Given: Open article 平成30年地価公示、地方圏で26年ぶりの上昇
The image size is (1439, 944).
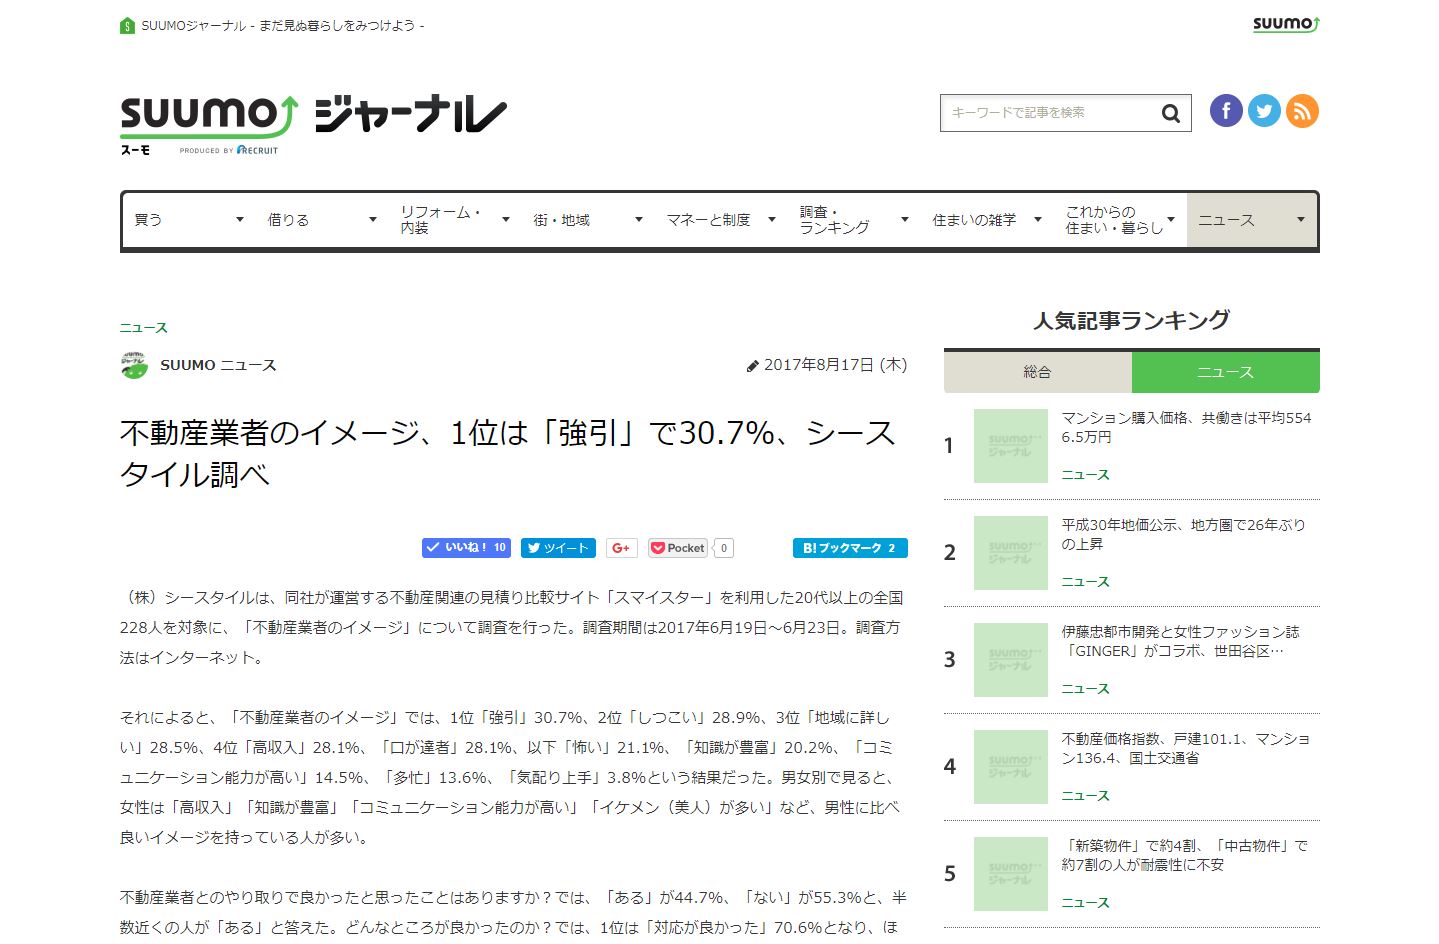Looking at the screenshot, I should point(1184,534).
